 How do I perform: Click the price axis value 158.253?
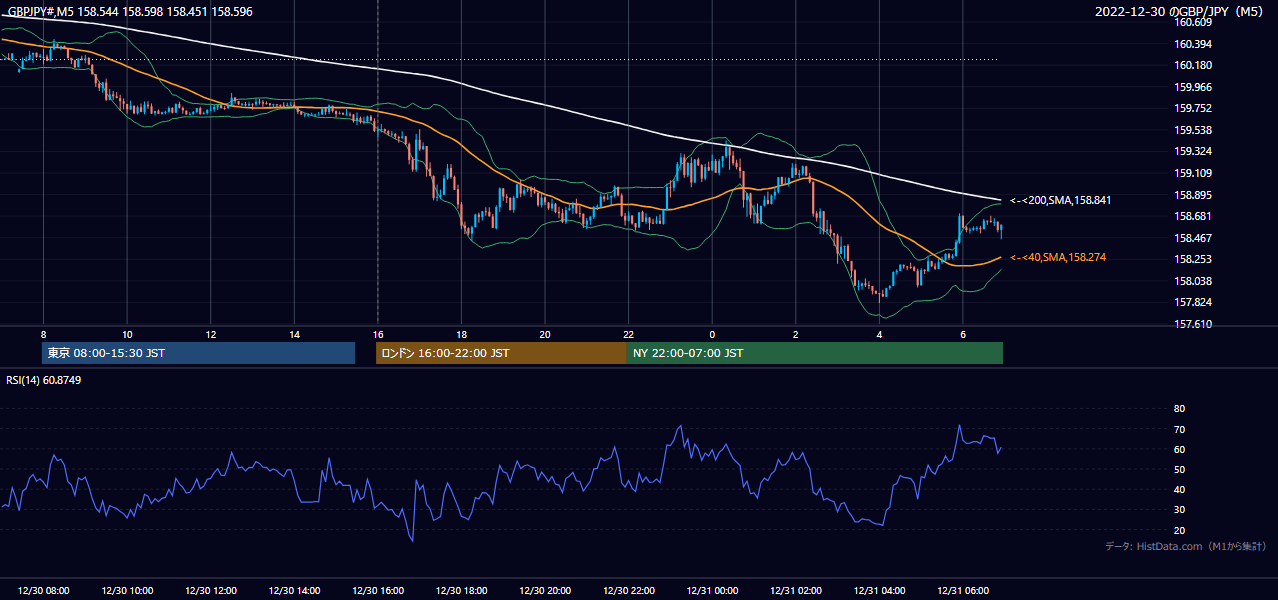[x=1193, y=259]
